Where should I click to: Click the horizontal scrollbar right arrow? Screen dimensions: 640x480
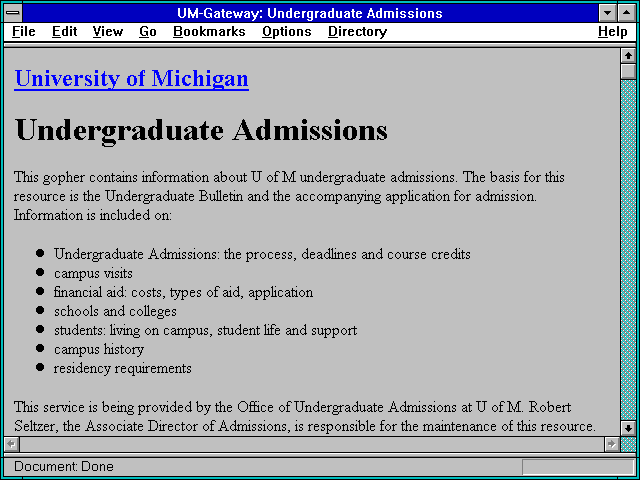(x=611, y=444)
